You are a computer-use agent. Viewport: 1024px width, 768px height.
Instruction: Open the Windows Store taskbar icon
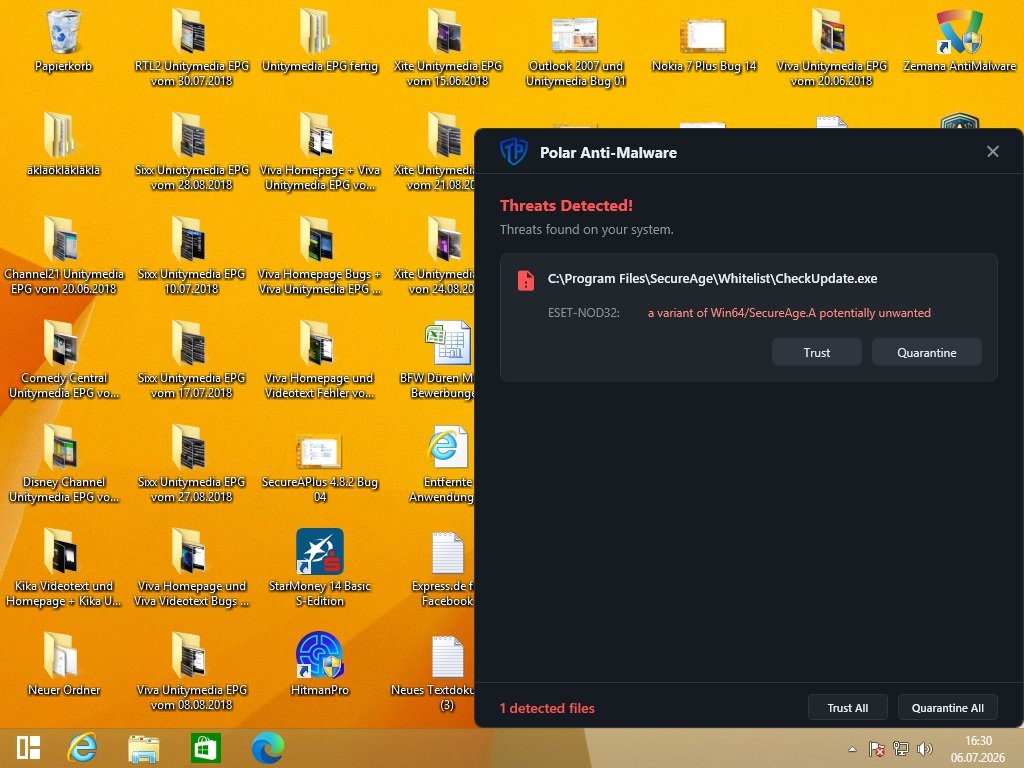[205, 748]
